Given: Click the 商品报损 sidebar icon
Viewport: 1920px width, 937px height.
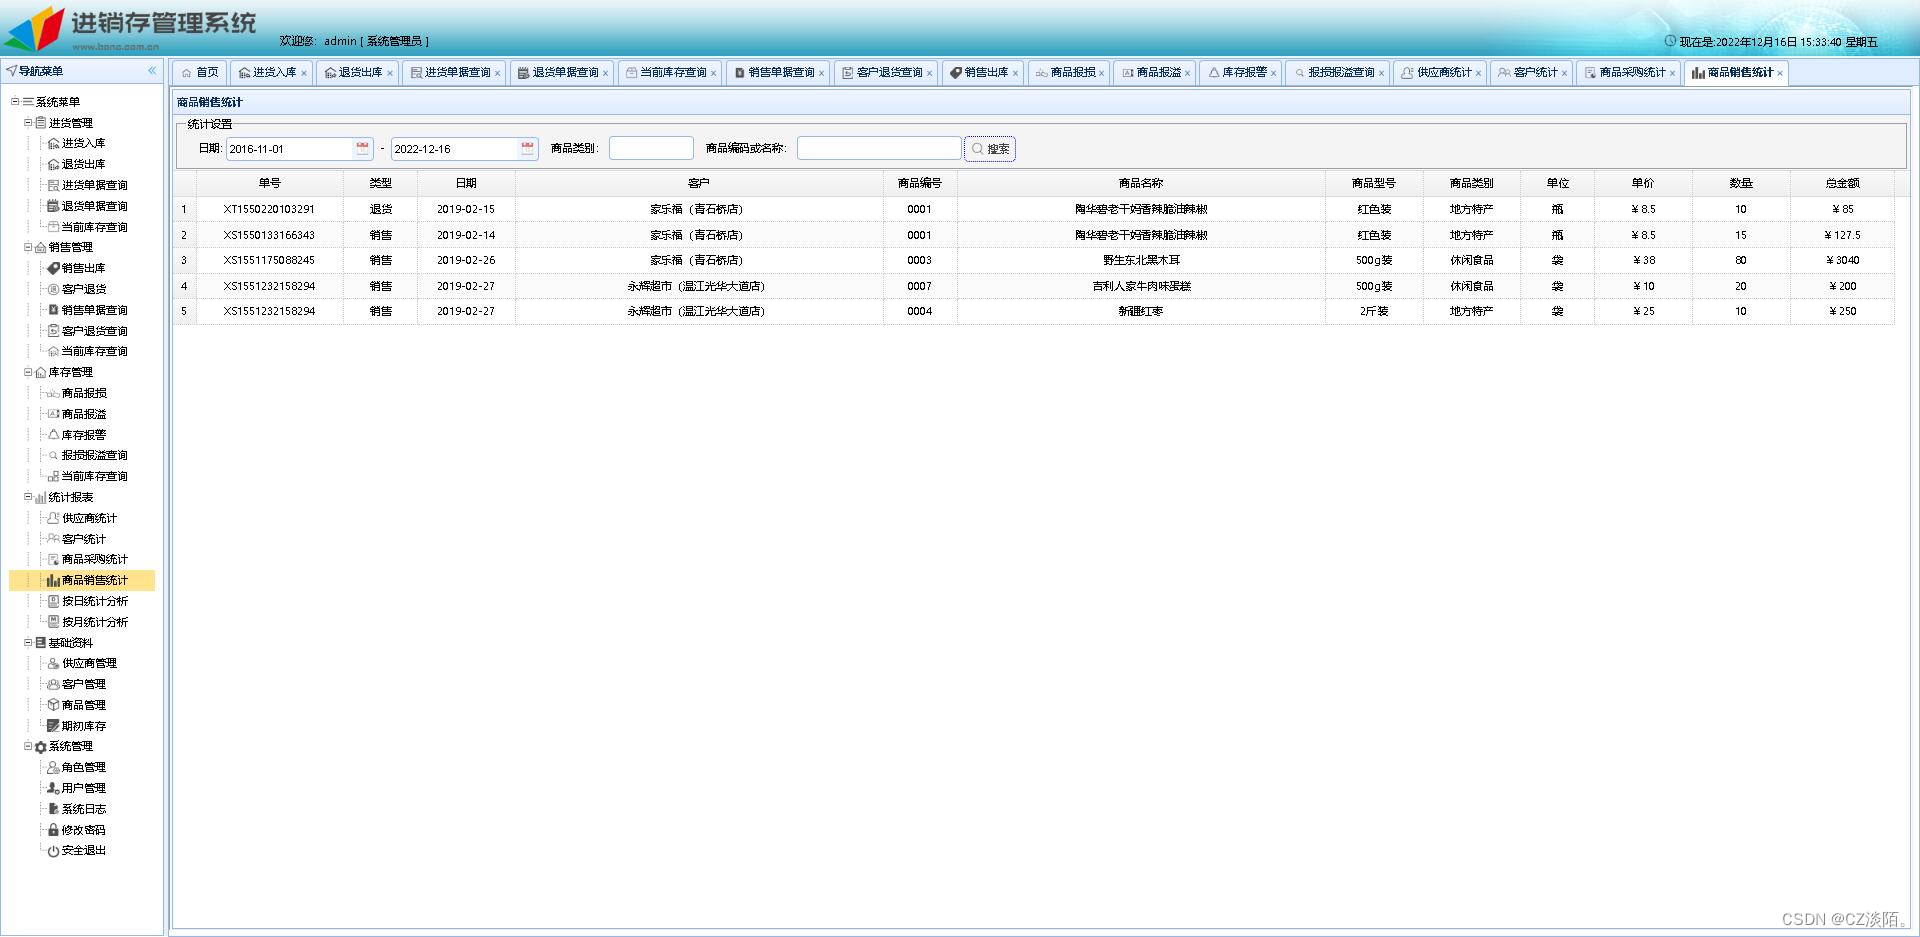Looking at the screenshot, I should click(53, 393).
